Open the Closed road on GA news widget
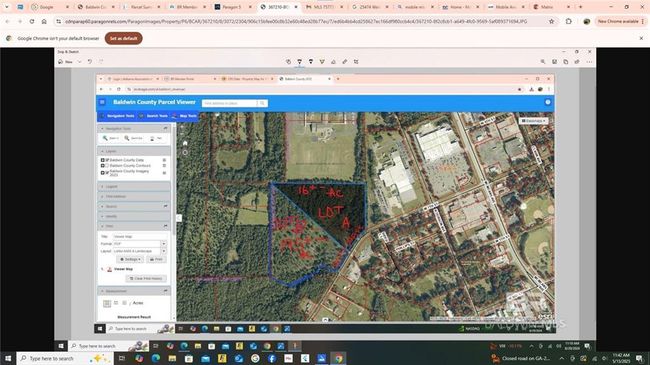 point(521,358)
